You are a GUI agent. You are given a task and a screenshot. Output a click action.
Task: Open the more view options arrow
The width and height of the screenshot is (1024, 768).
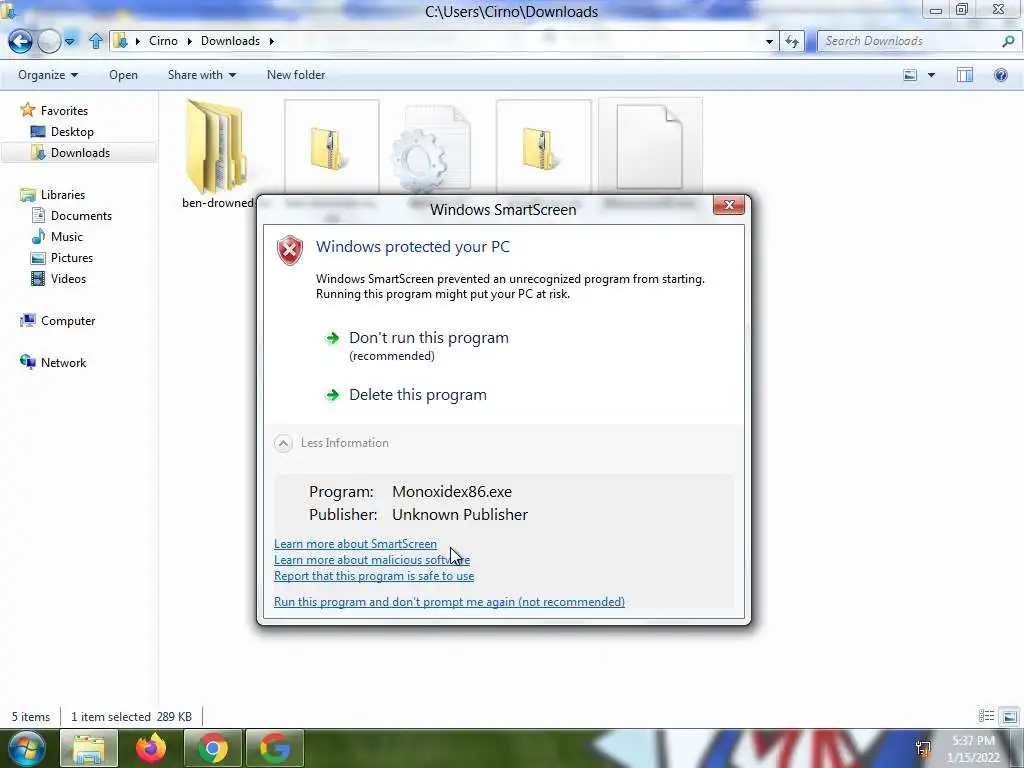tap(931, 75)
